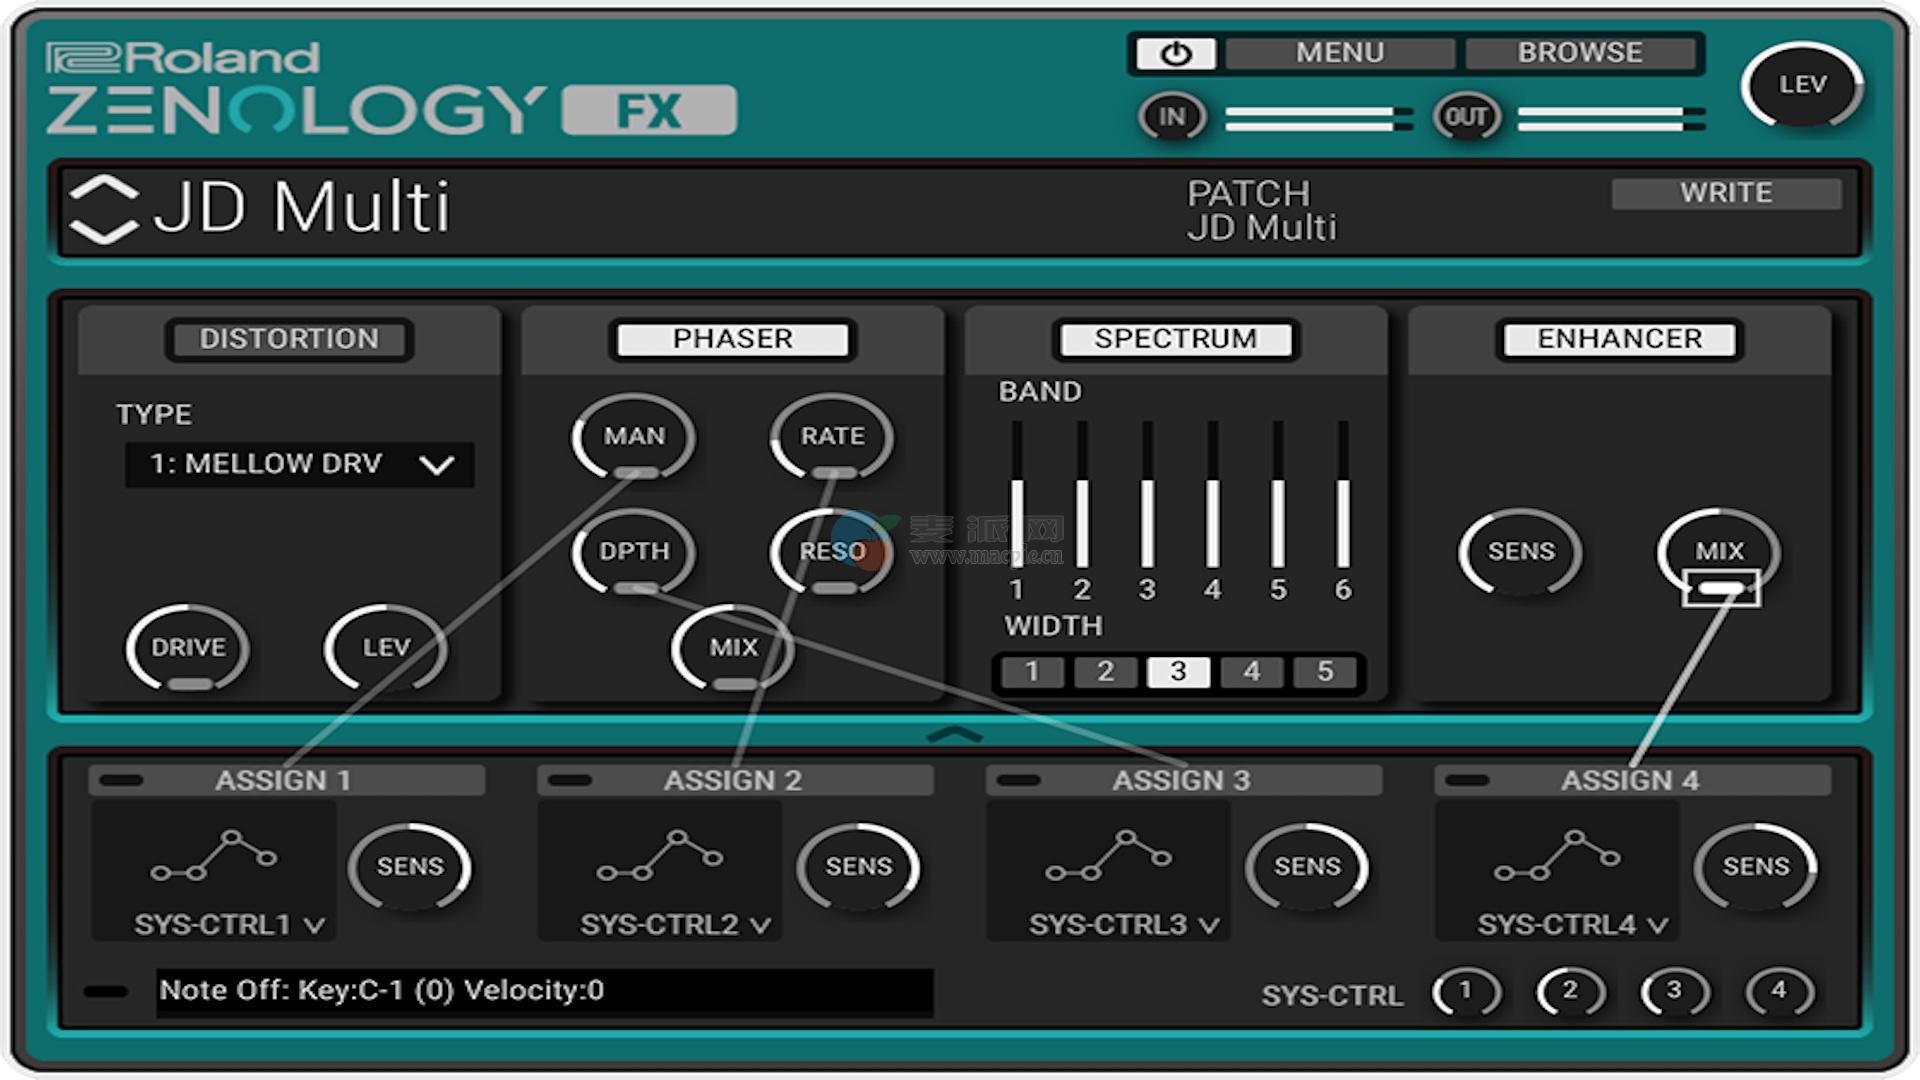
Task: Open the SYS-CTRL3 source dropdown
Action: [x=1125, y=925]
